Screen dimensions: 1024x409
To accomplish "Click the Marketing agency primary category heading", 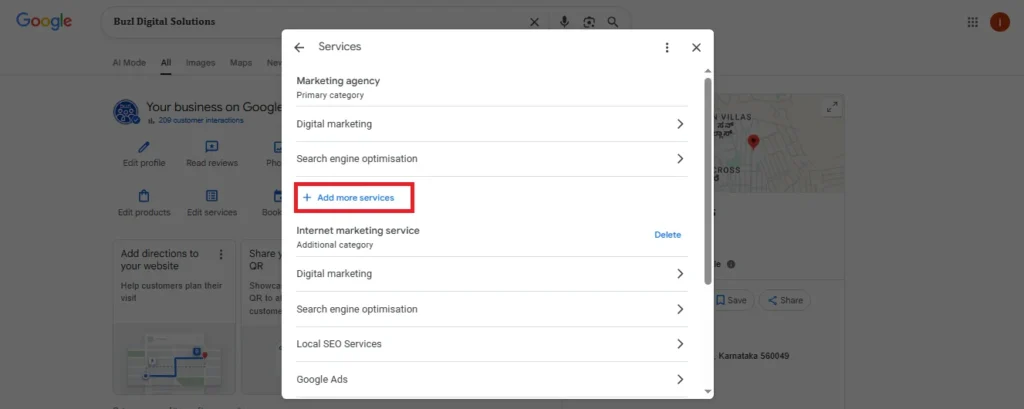I will point(338,81).
